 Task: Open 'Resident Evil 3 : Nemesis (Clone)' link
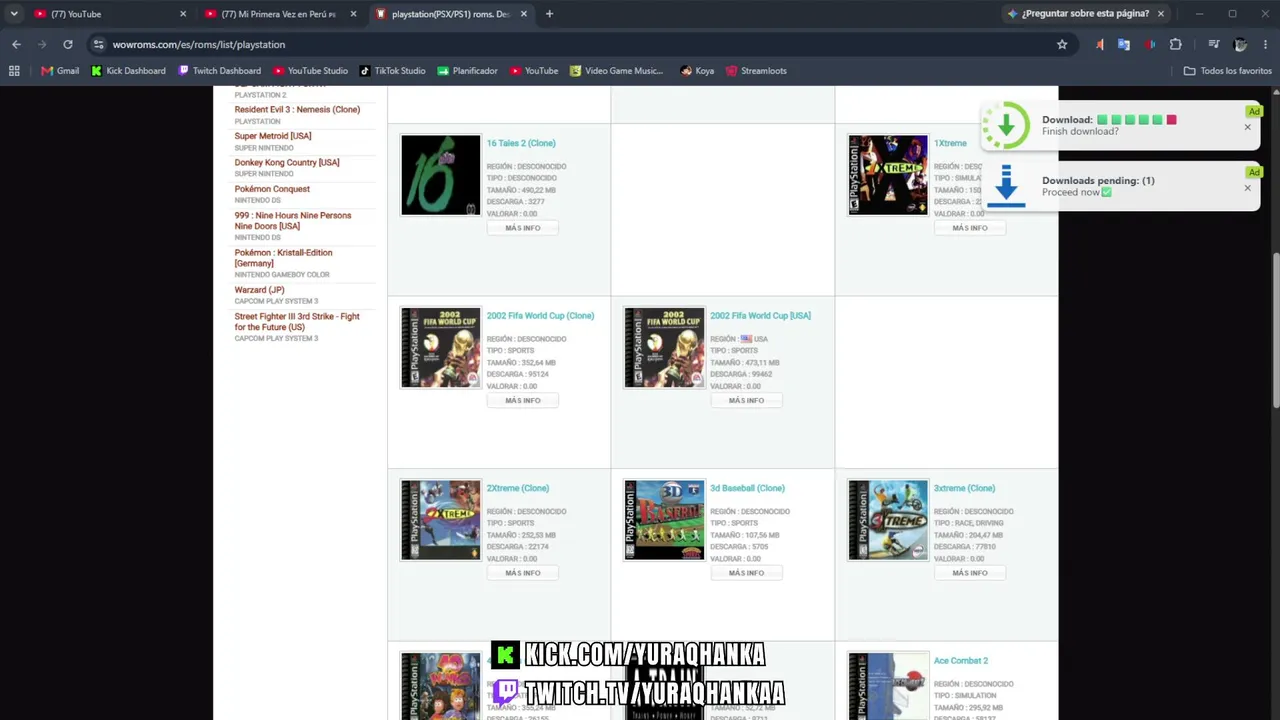[x=297, y=110]
